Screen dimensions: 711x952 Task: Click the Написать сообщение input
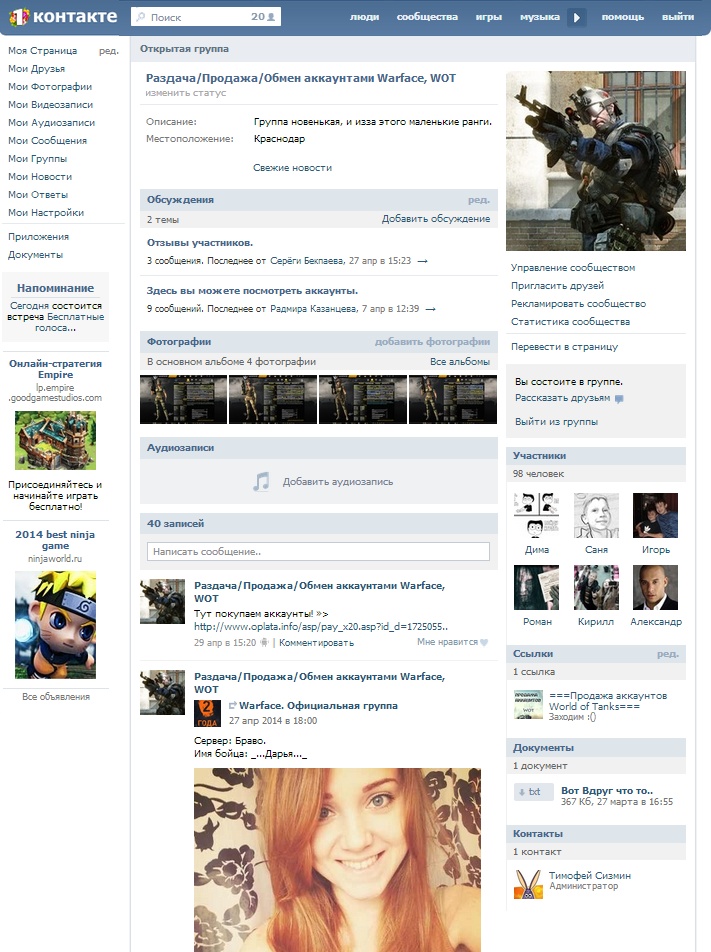click(x=318, y=551)
